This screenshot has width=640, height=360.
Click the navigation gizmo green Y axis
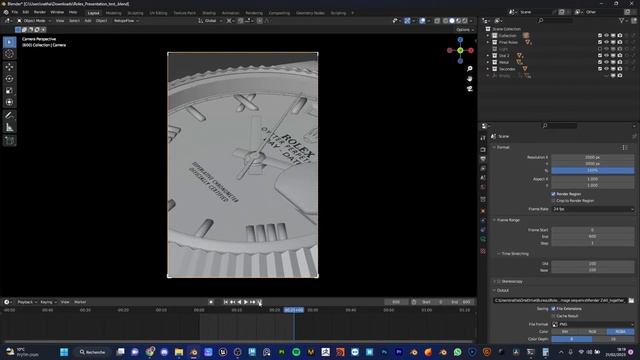coord(460,51)
